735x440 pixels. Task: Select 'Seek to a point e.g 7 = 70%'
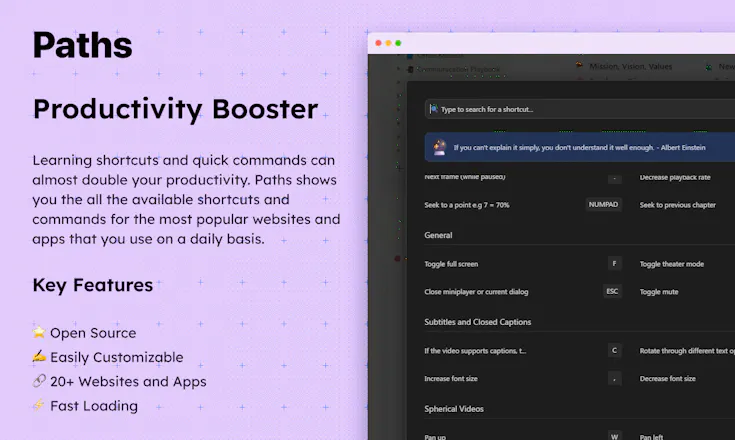[x=467, y=205]
